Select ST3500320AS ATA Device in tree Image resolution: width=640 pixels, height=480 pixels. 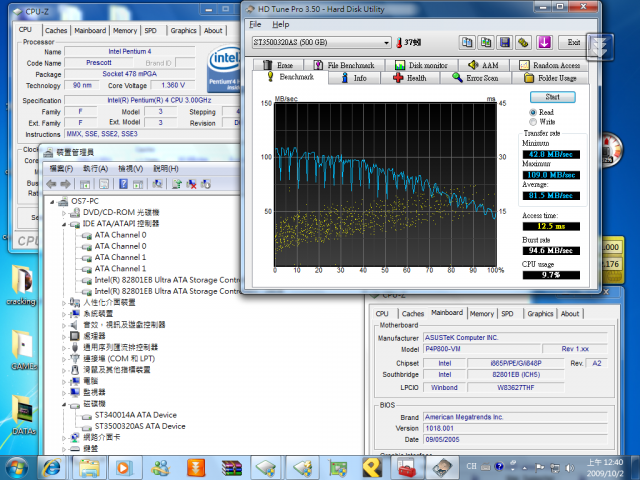click(x=140, y=427)
